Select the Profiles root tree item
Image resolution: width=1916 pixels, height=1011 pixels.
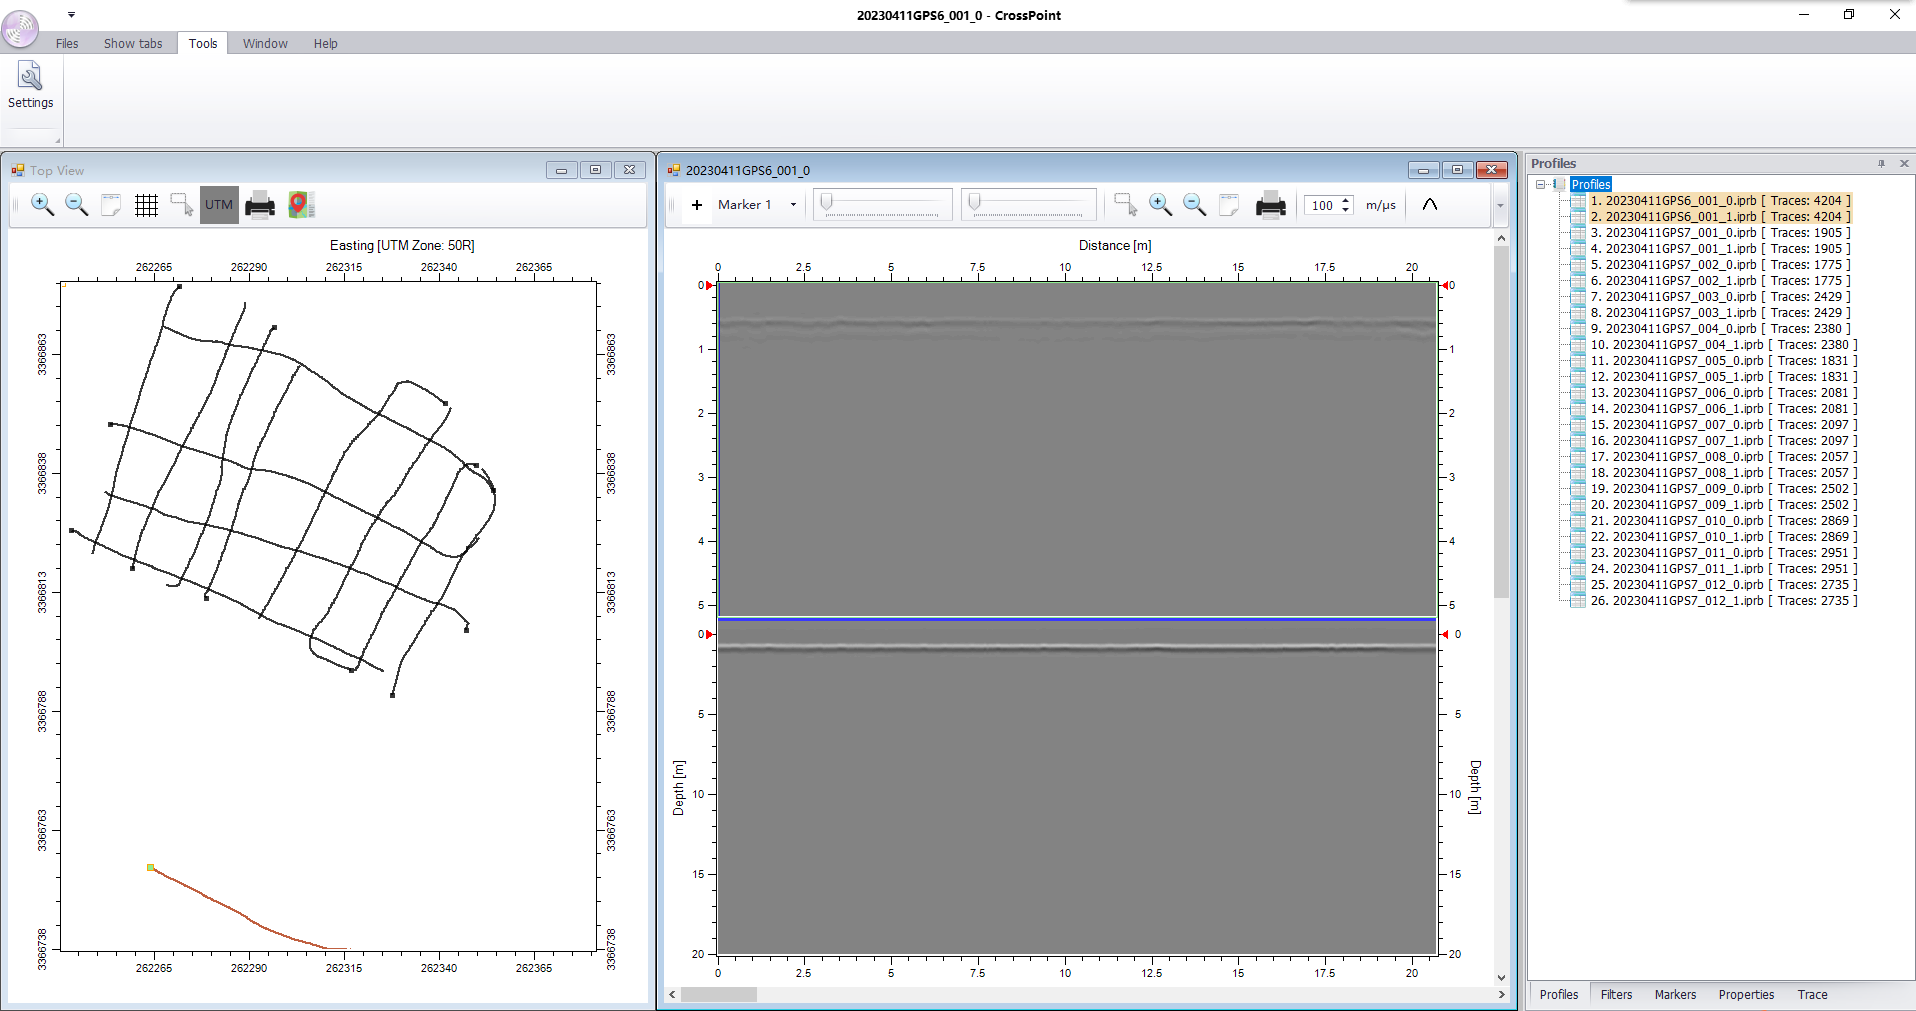[1590, 184]
